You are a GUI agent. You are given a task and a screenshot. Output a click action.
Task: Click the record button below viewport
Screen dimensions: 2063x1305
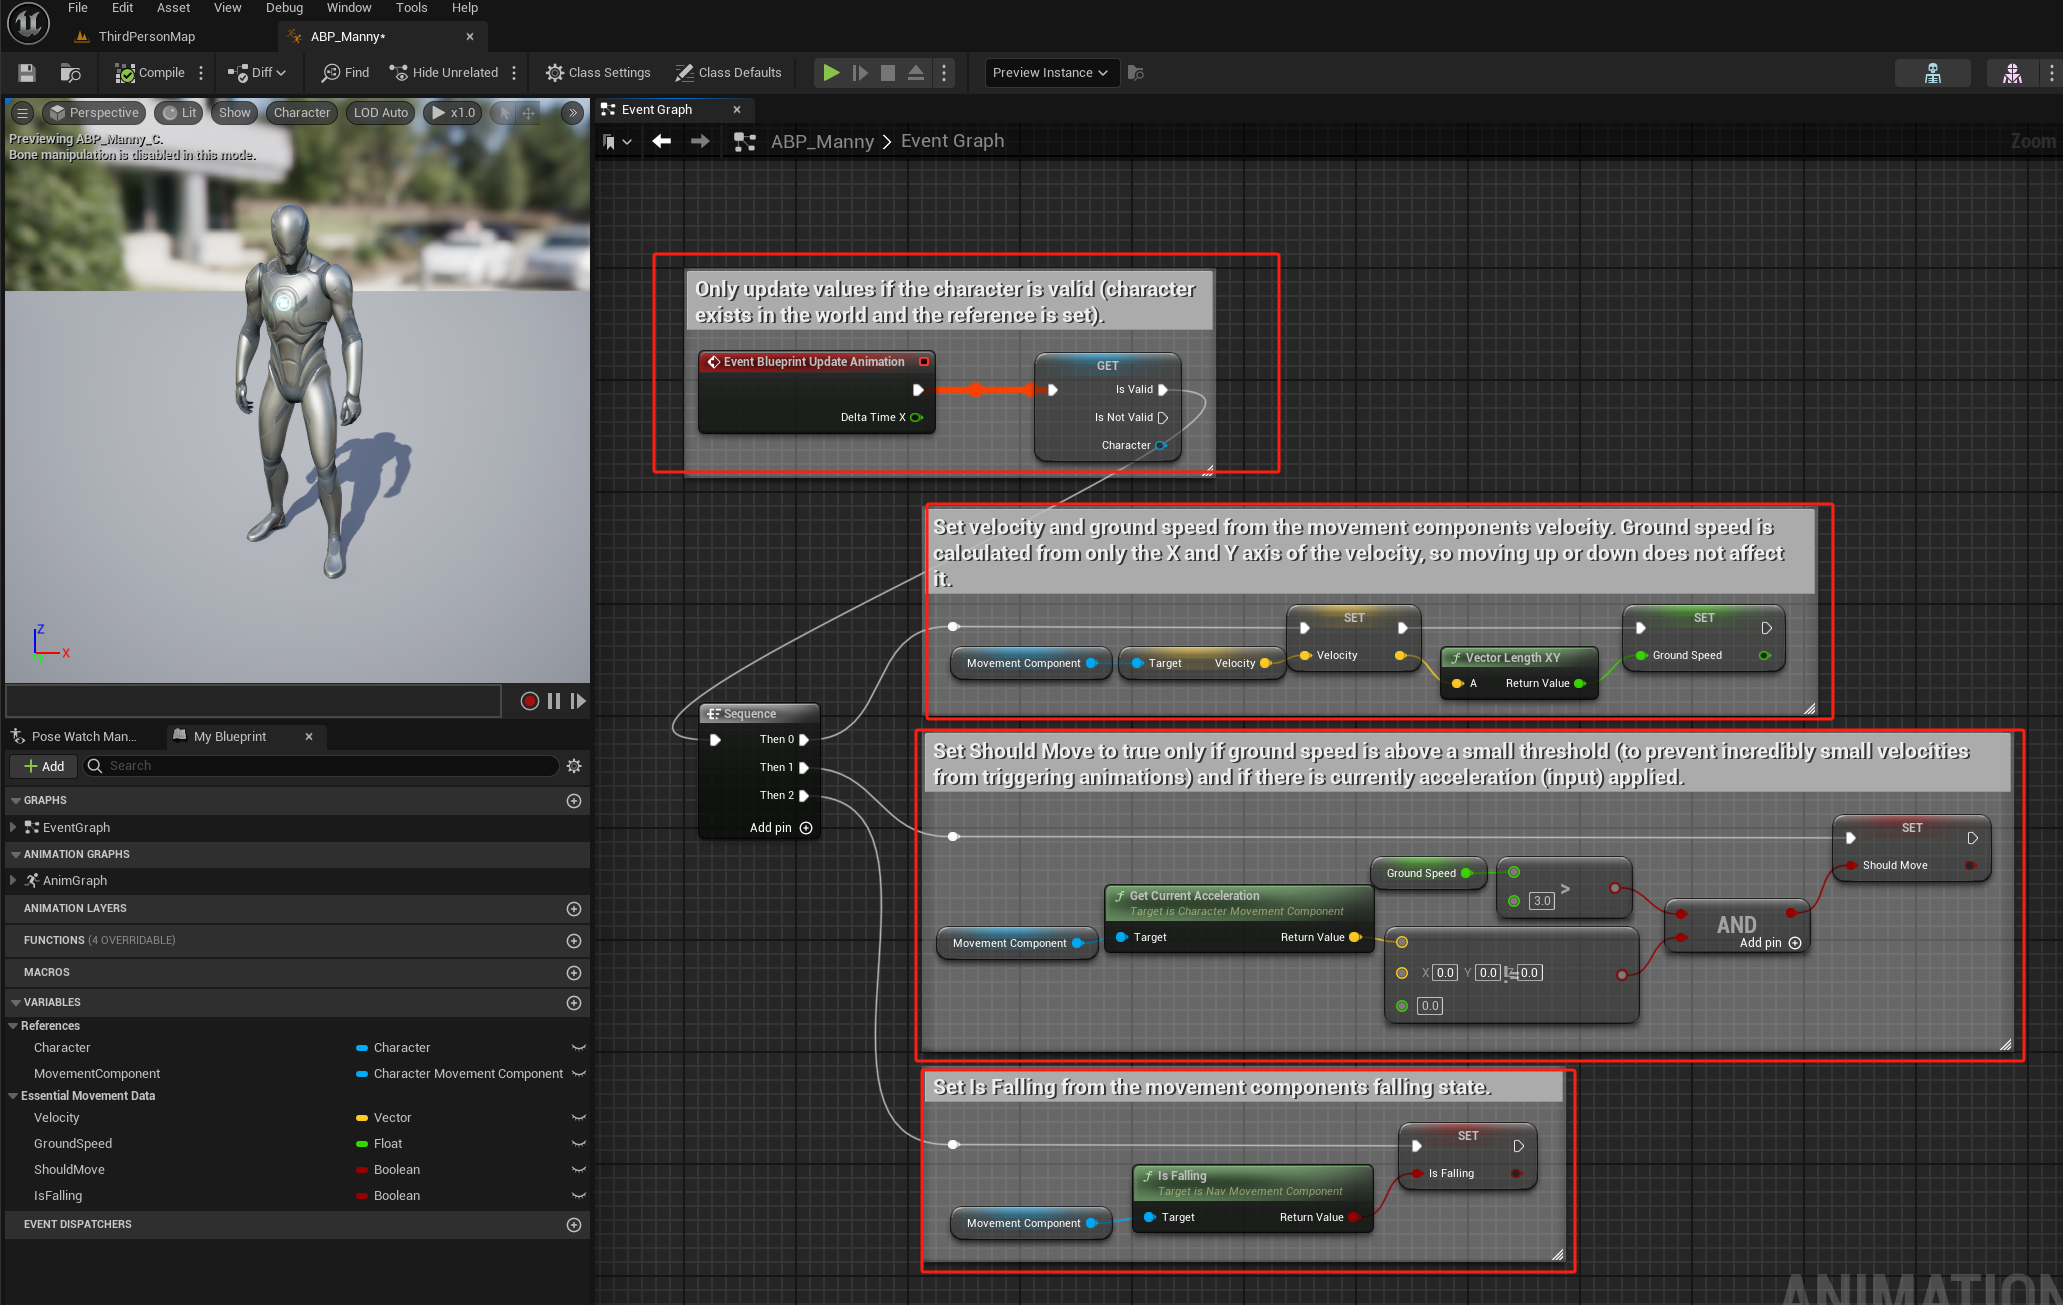coord(529,701)
